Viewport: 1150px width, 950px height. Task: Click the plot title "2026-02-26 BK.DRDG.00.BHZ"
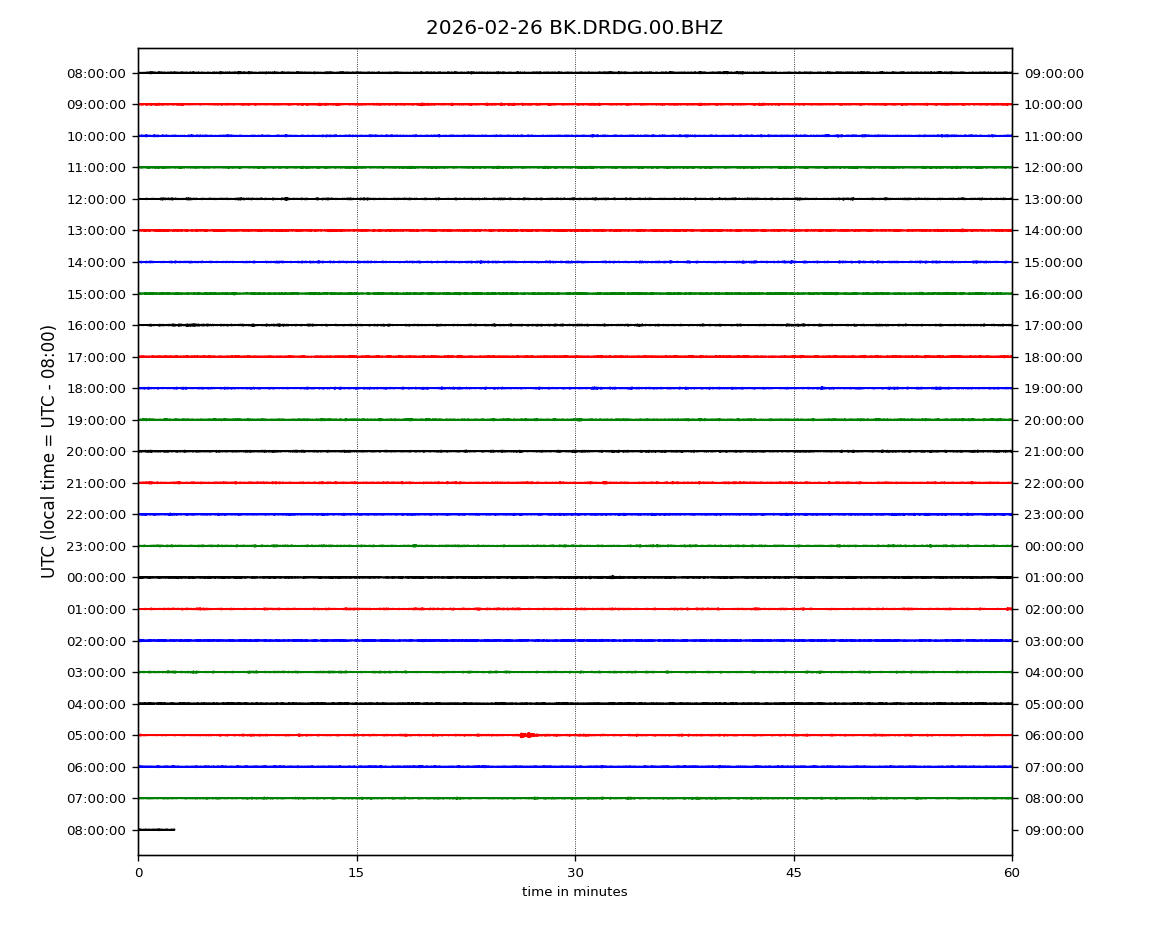[574, 28]
